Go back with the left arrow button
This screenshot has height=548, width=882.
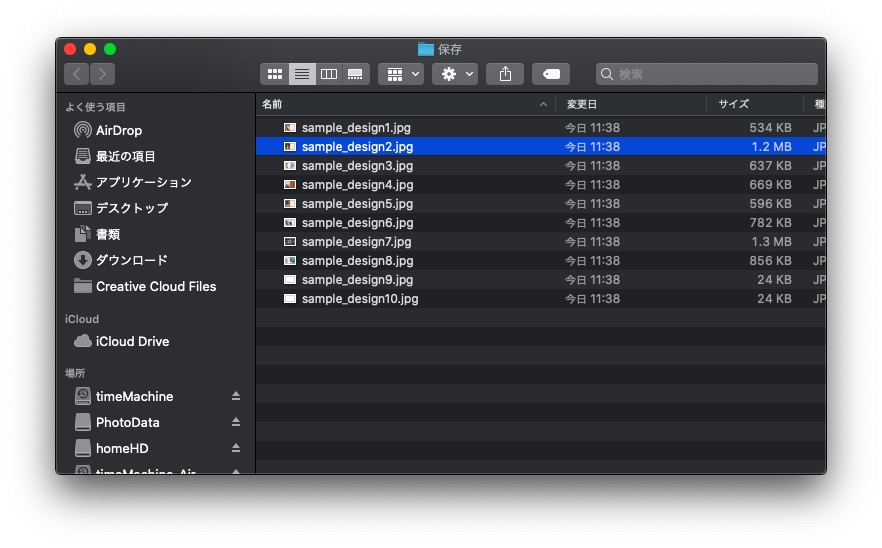pyautogui.click(x=76, y=74)
